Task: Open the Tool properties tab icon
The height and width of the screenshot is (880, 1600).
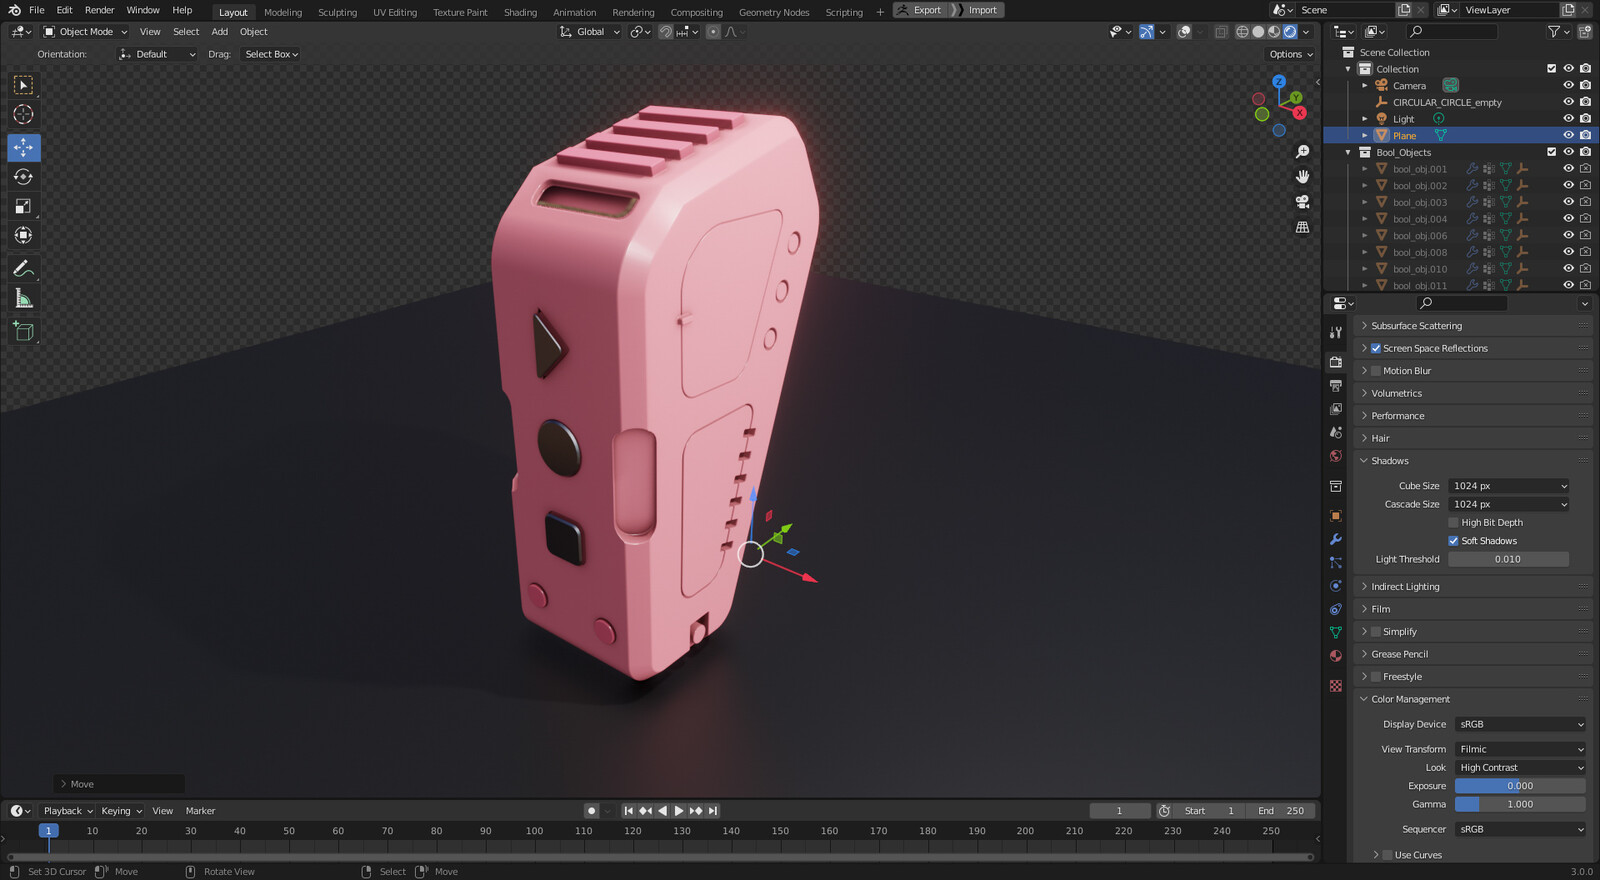Action: point(1336,332)
